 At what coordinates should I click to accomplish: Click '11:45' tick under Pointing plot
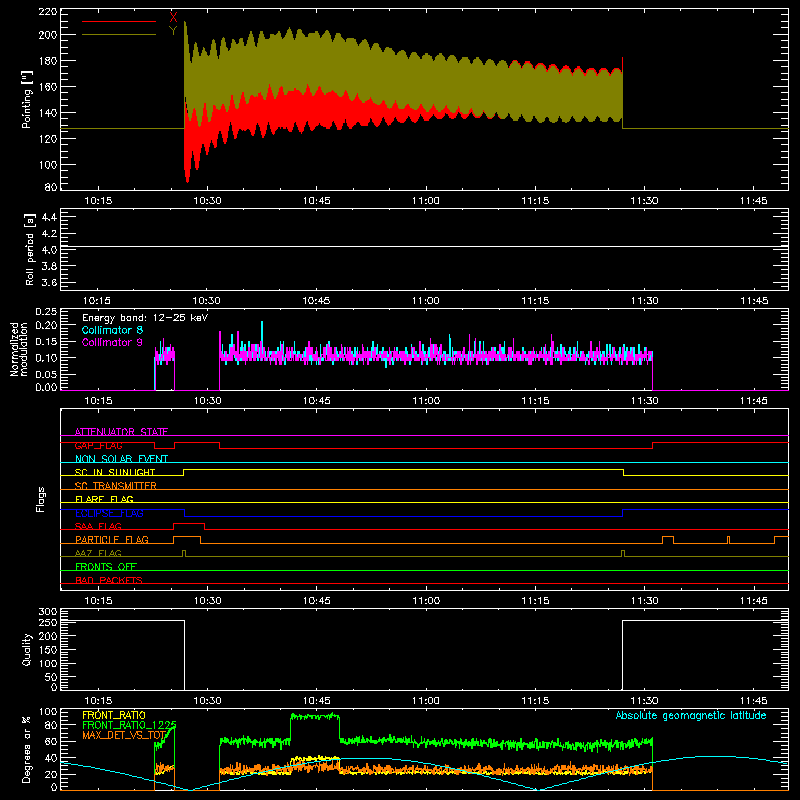click(754, 201)
